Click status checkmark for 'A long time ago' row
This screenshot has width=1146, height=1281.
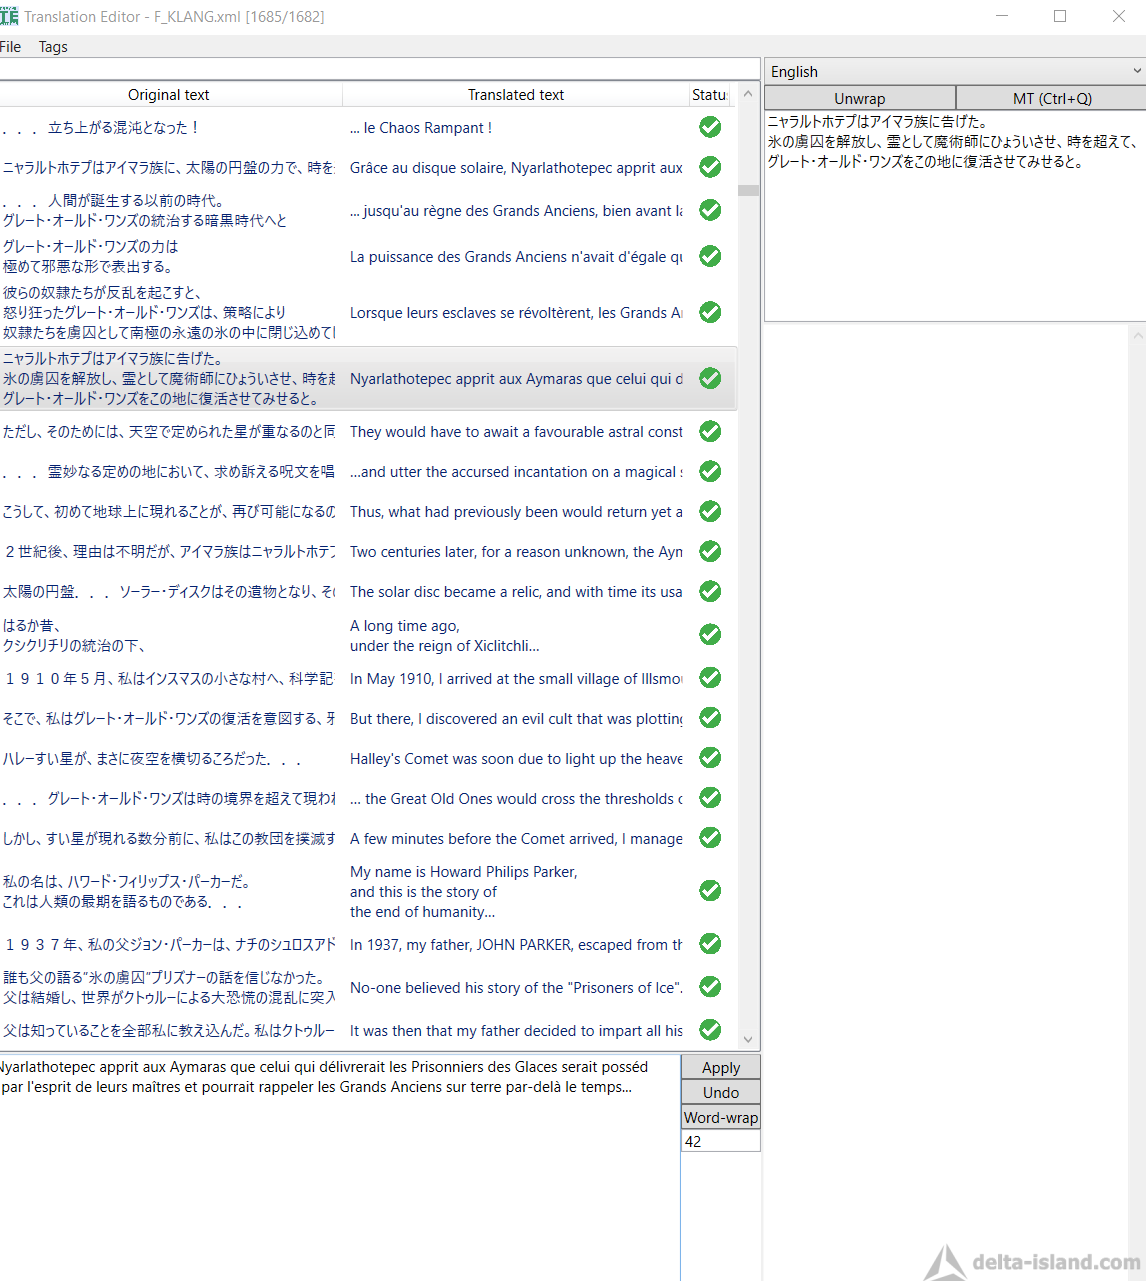click(x=710, y=635)
